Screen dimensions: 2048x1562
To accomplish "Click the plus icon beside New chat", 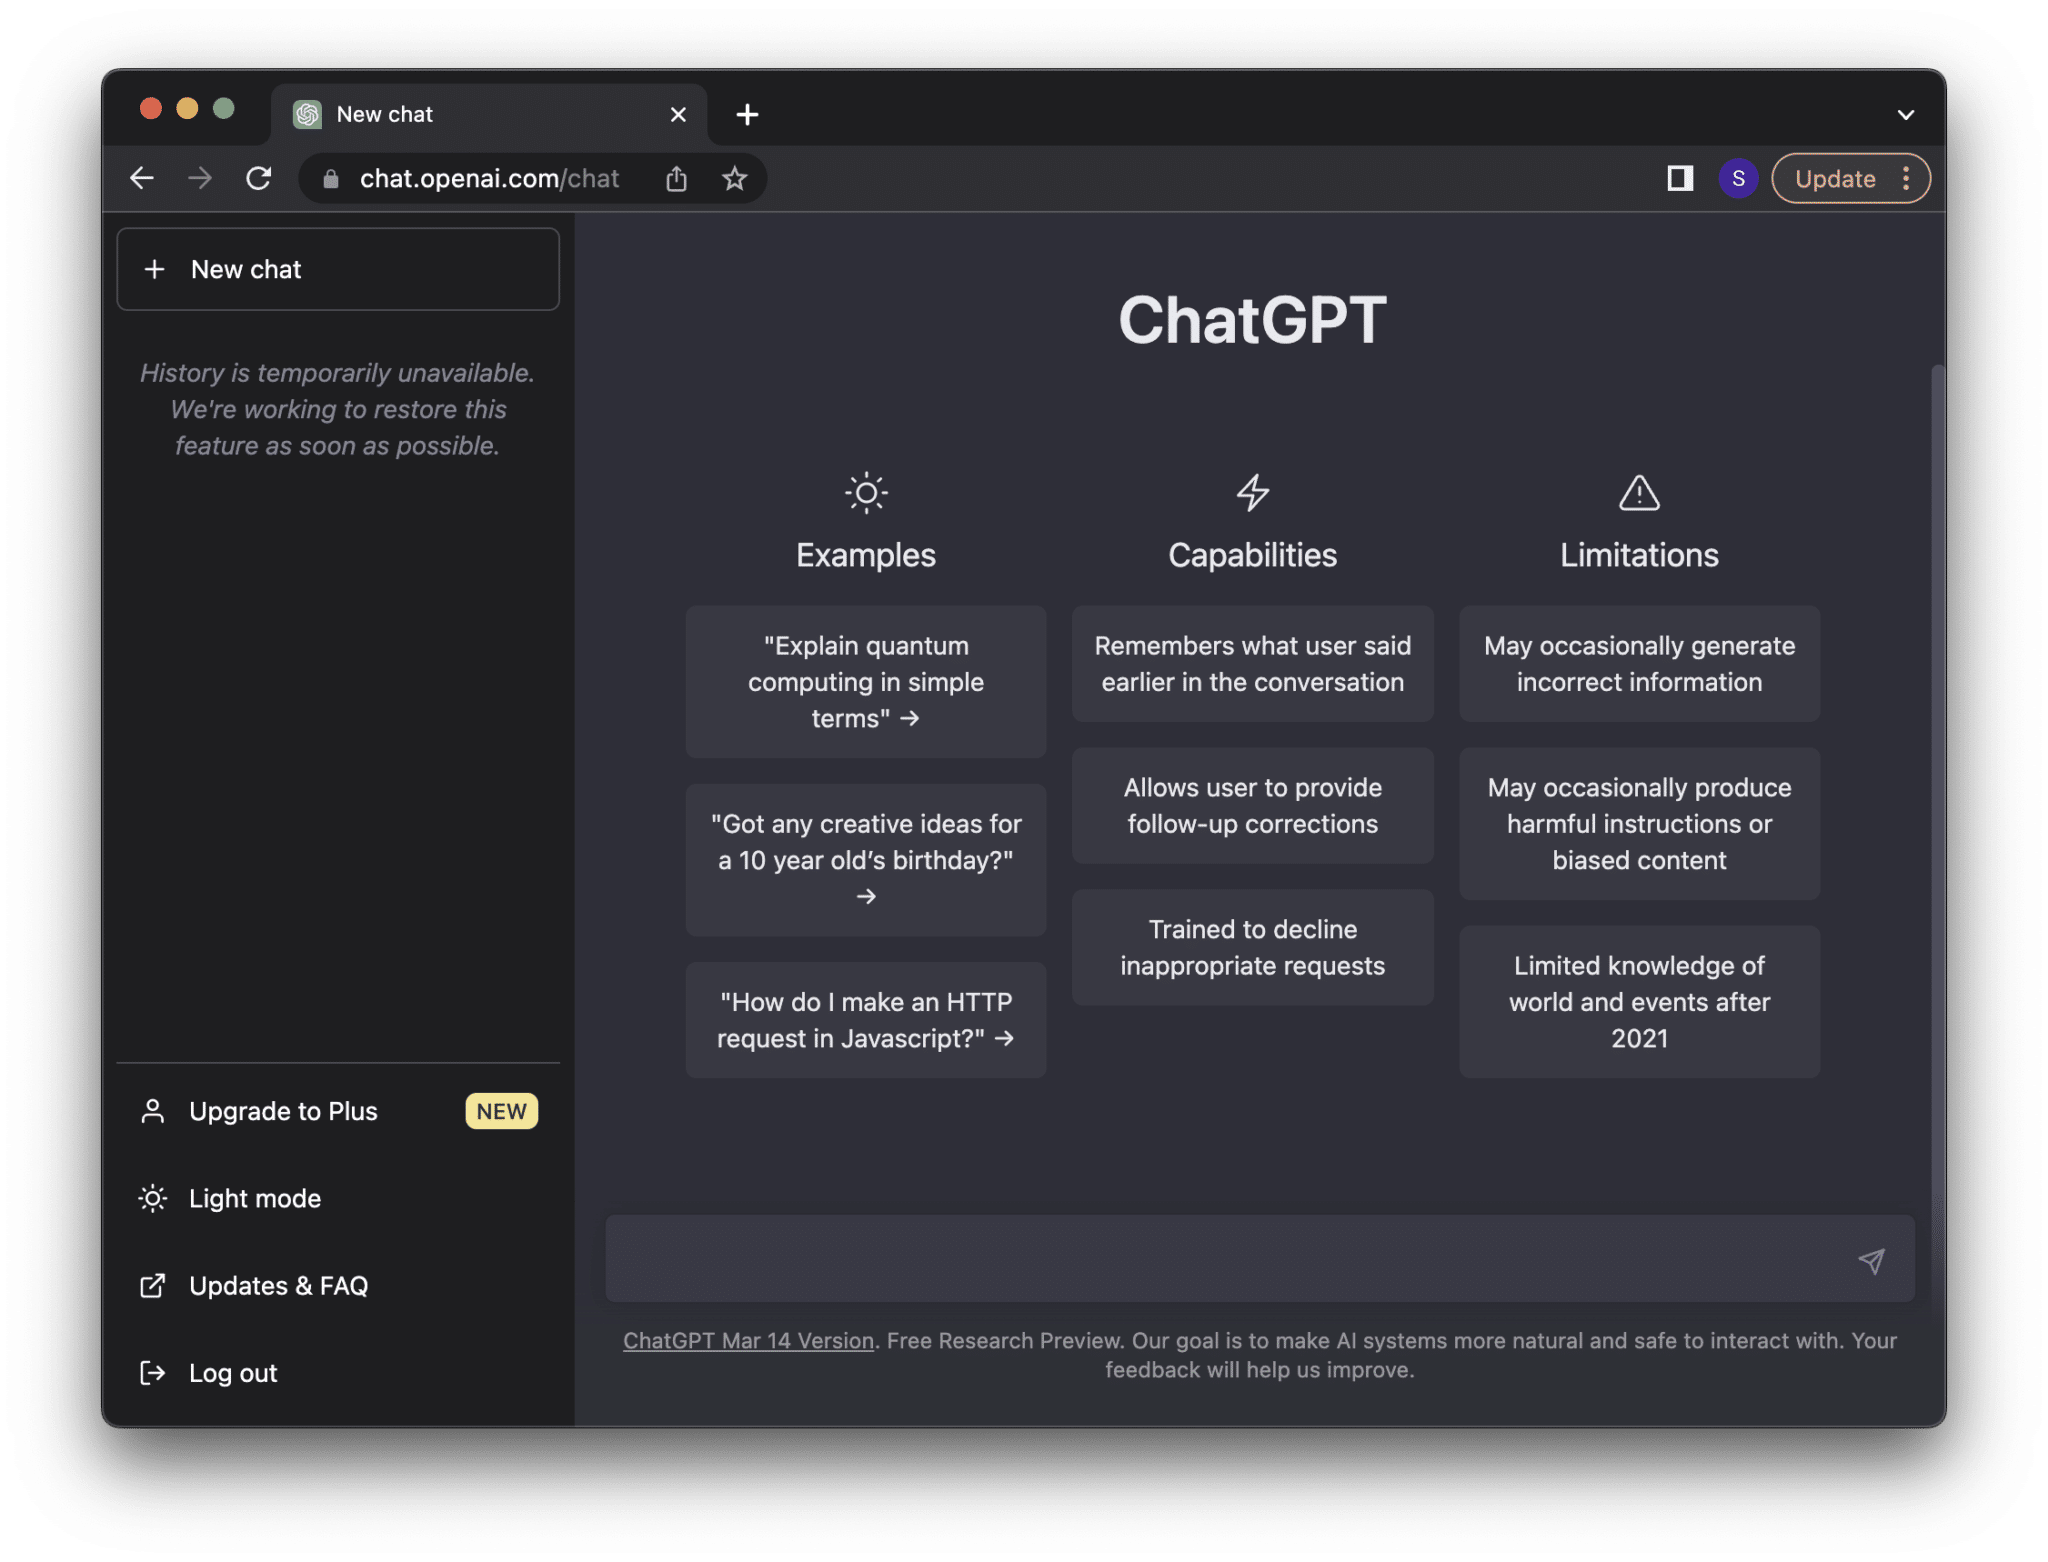I will point(154,269).
